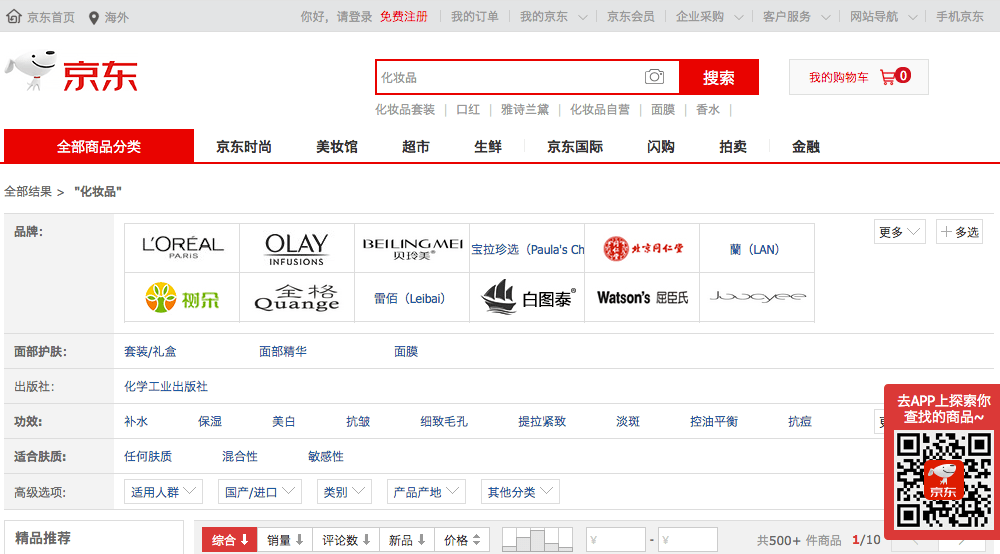Click the red 搜索 search button

719,77
